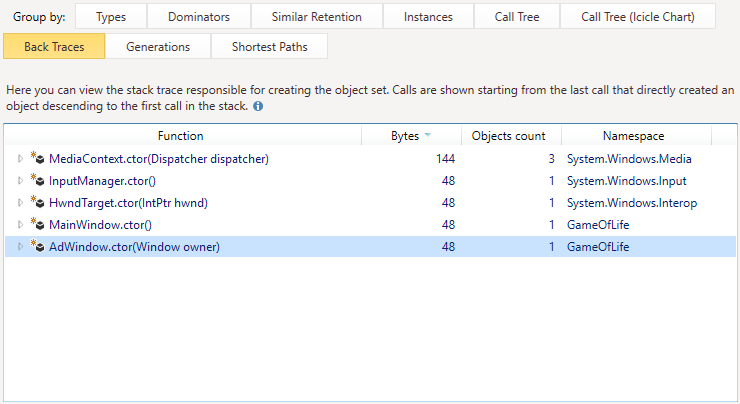740x404 pixels.
Task: Click the info icon after the description text
Action: 258,105
